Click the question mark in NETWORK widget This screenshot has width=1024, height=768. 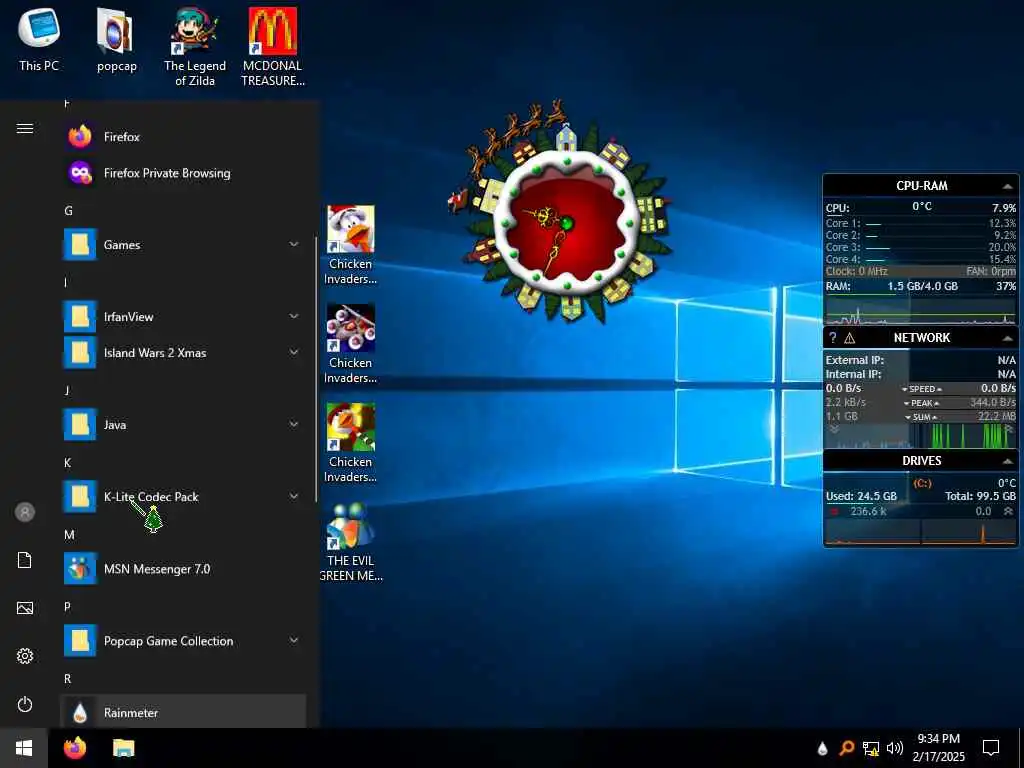click(x=832, y=338)
